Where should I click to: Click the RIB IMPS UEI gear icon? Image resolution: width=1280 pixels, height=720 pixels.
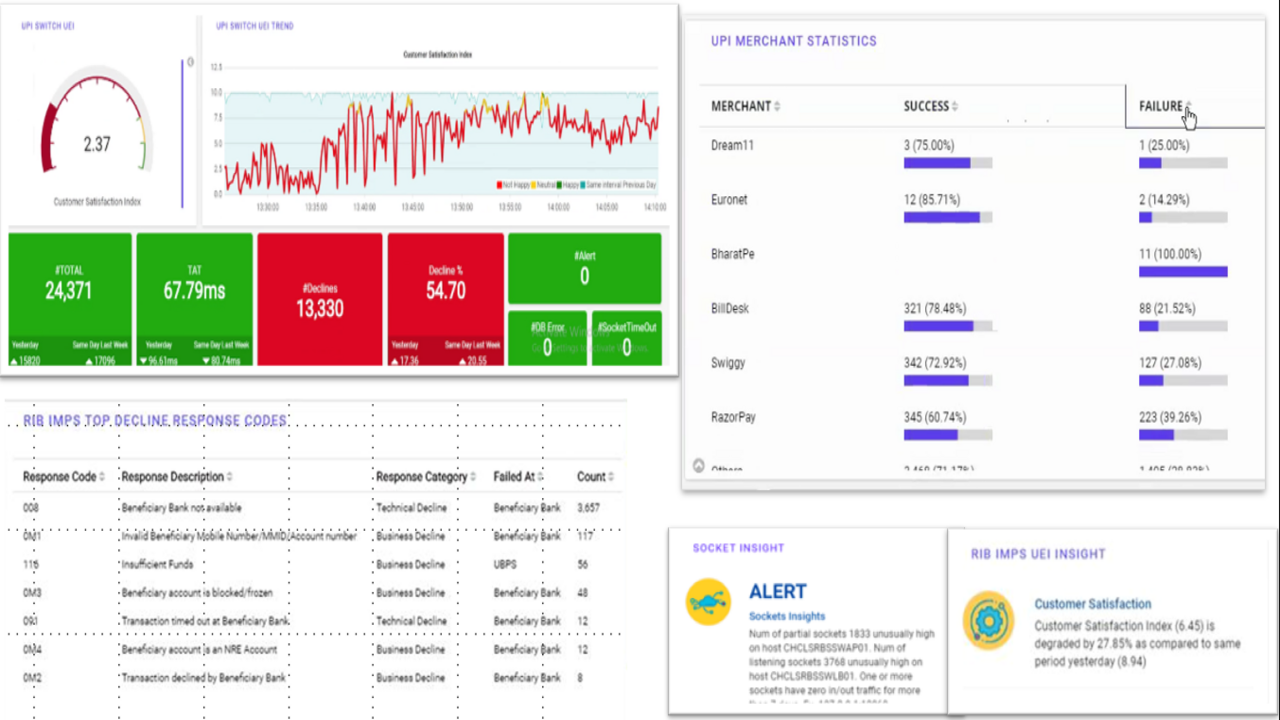coord(988,620)
